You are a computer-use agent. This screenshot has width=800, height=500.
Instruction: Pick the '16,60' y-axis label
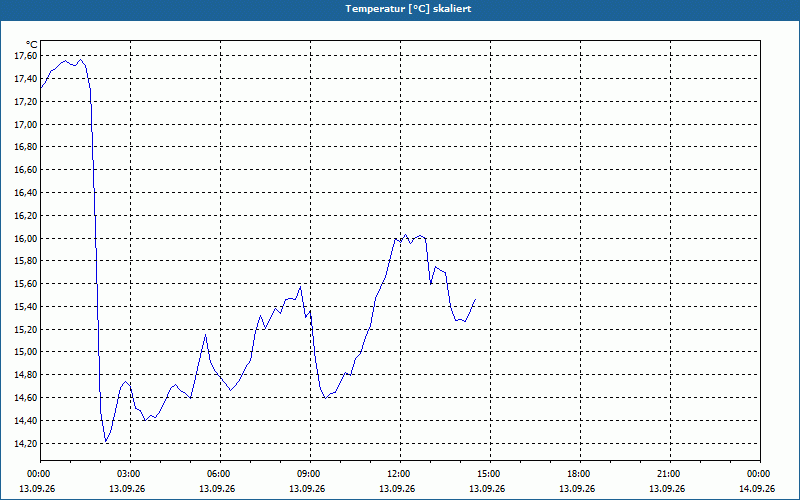26,170
